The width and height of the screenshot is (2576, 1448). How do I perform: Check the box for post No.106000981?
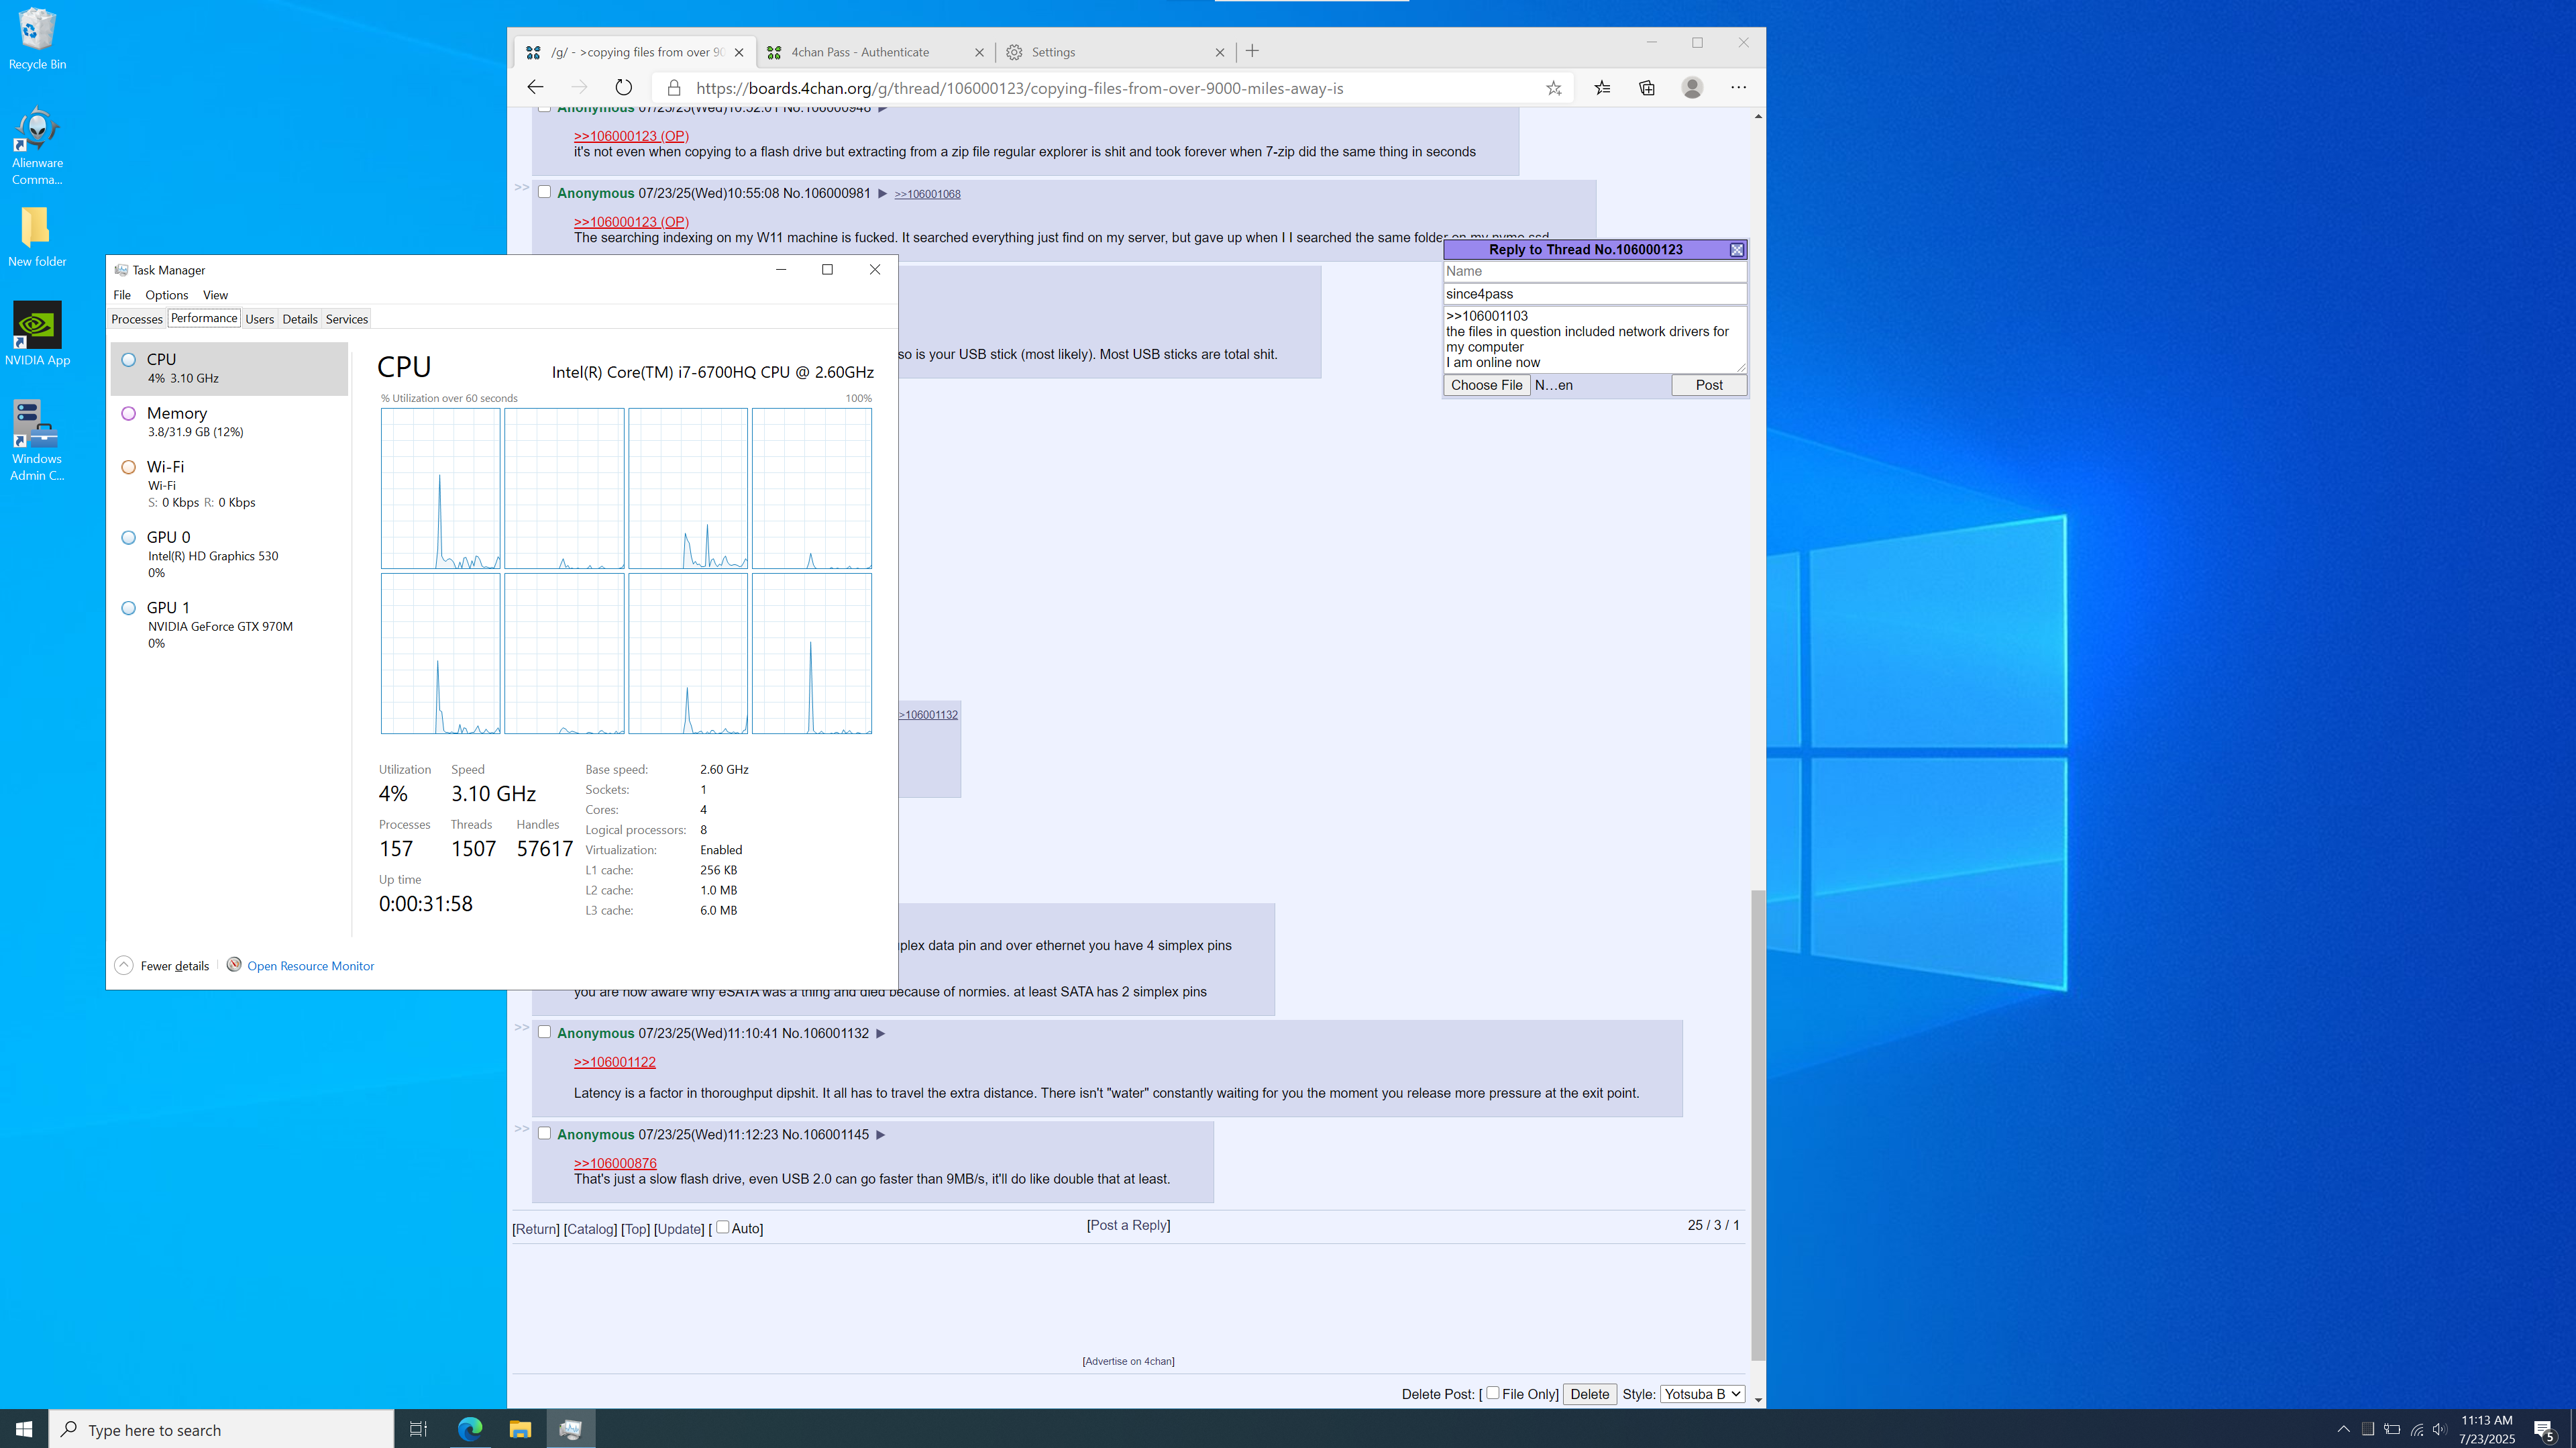(544, 192)
